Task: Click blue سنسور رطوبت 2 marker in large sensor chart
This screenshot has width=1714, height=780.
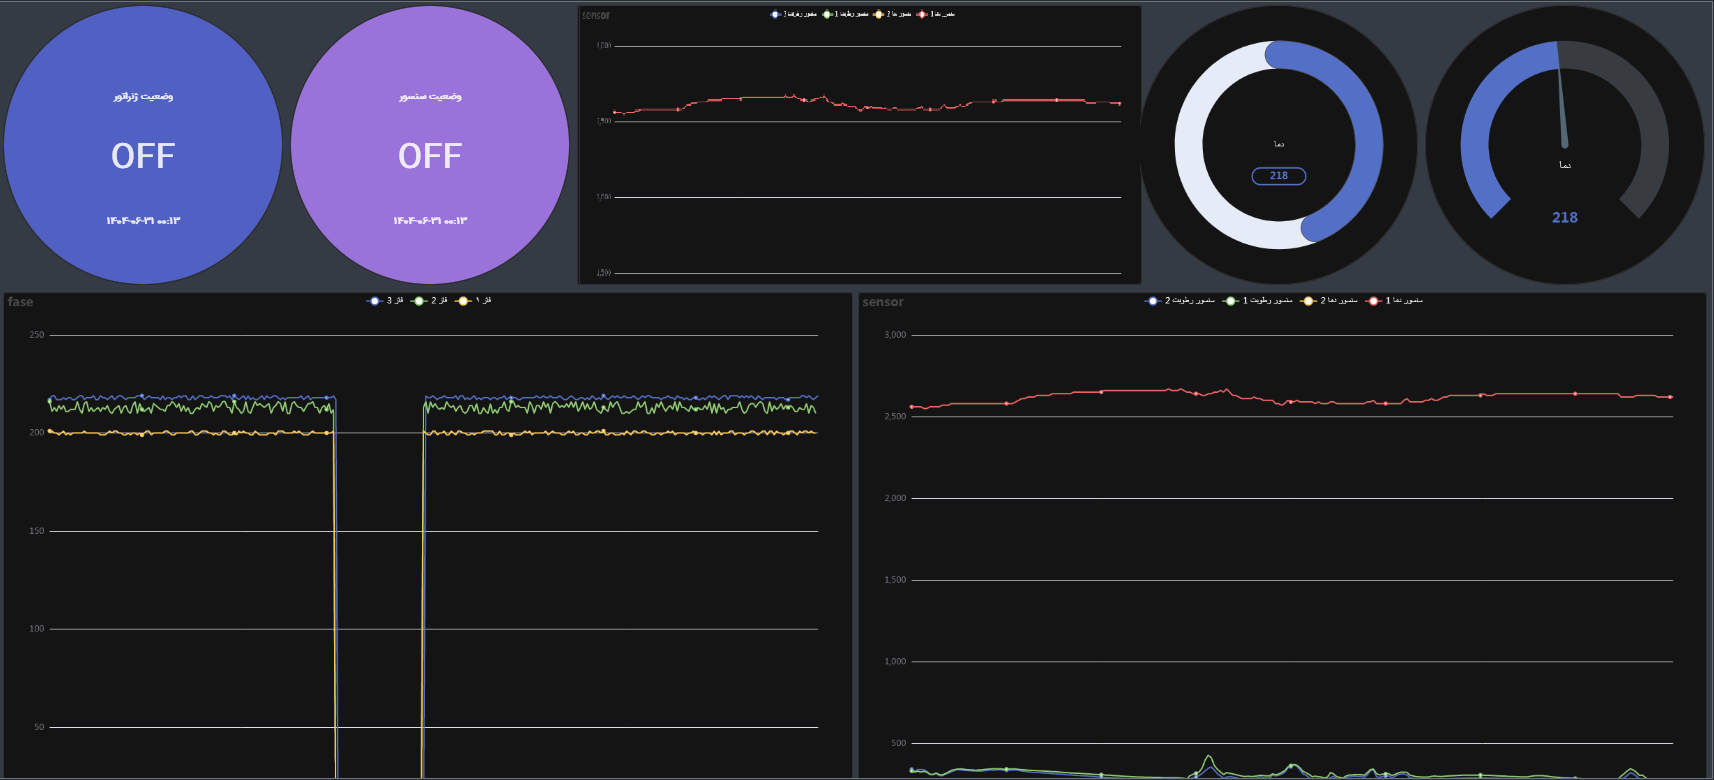Action: coord(1153,301)
